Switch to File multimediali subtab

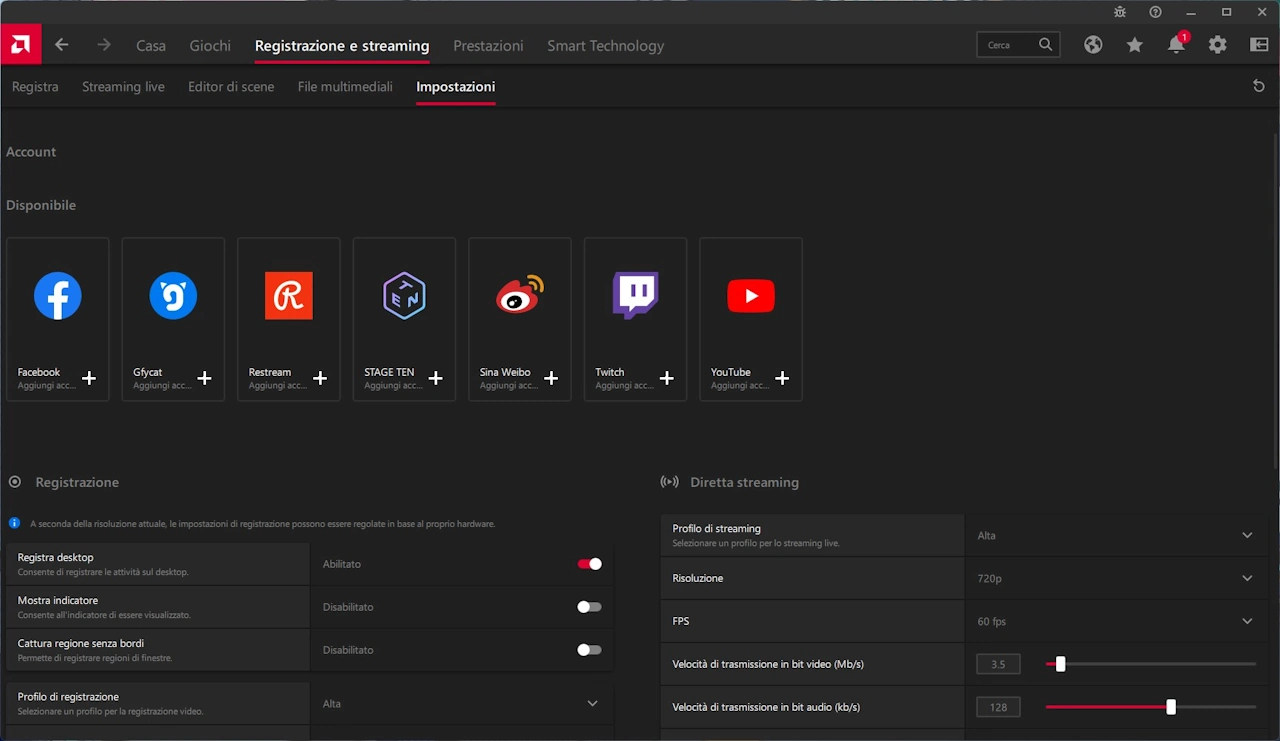[345, 87]
